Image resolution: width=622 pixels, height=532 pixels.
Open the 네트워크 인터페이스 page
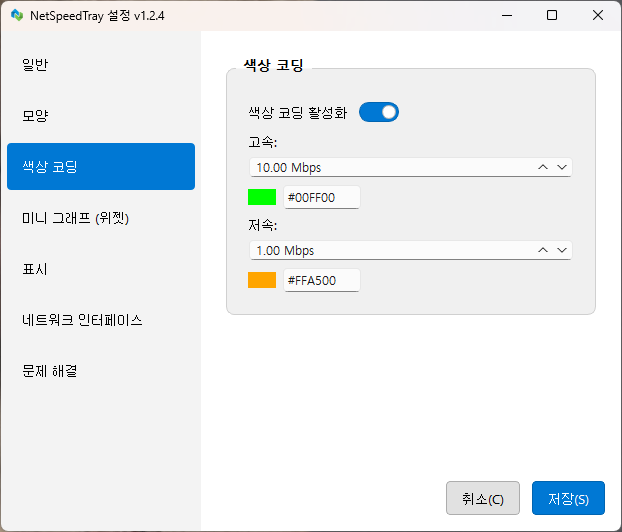(101, 320)
